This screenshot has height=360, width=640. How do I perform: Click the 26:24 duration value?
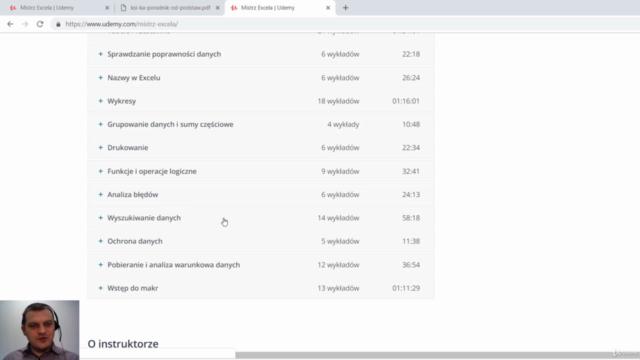click(411, 78)
